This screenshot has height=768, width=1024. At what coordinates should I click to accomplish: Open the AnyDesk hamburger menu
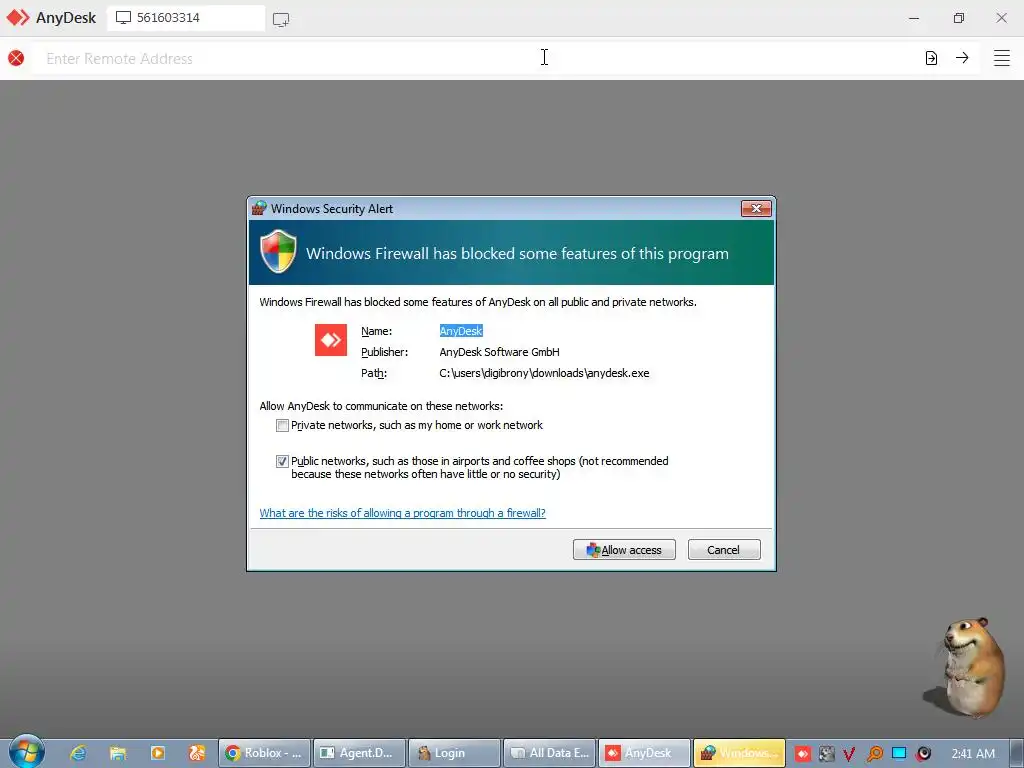tap(1002, 58)
